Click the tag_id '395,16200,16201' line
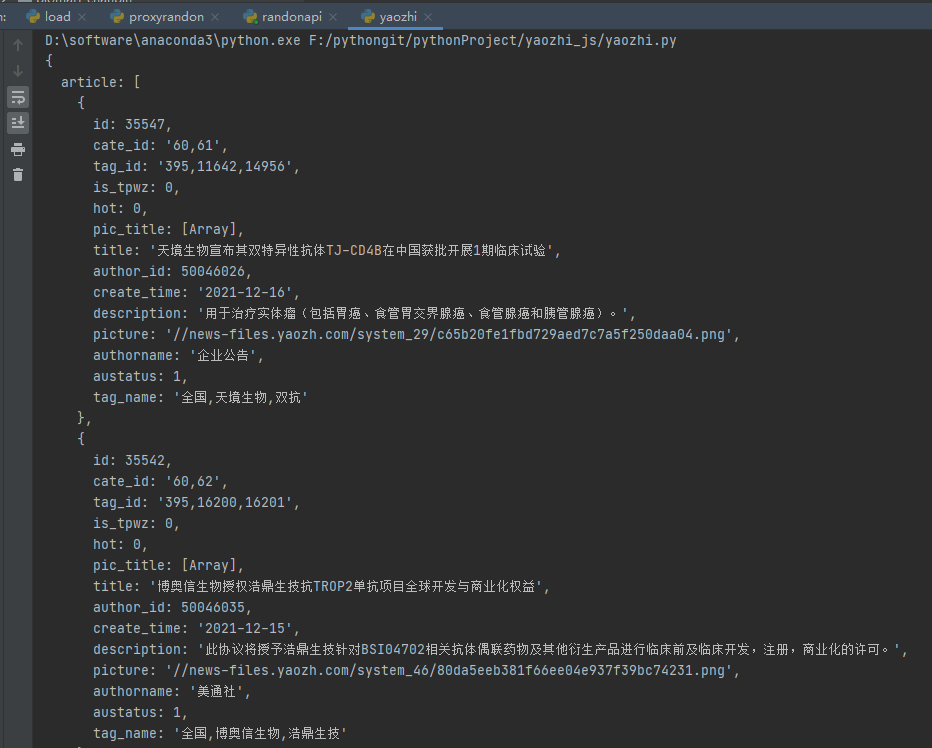Image resolution: width=932 pixels, height=748 pixels. coord(196,502)
